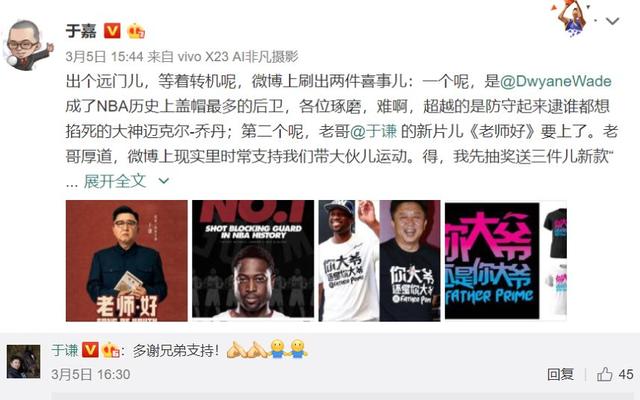The image size is (640, 400).
Task: Click the basketball player decoration icon
Action: [570, 18]
